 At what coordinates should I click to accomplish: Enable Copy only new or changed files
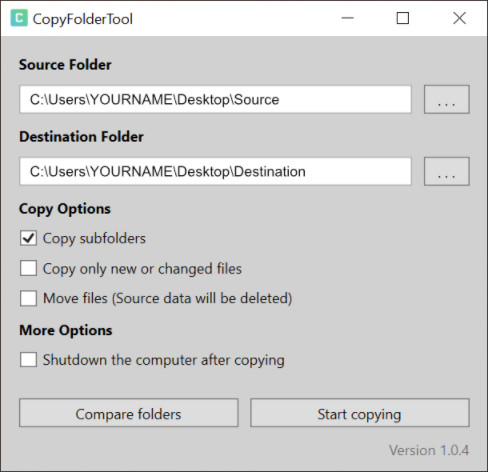pyautogui.click(x=28, y=268)
